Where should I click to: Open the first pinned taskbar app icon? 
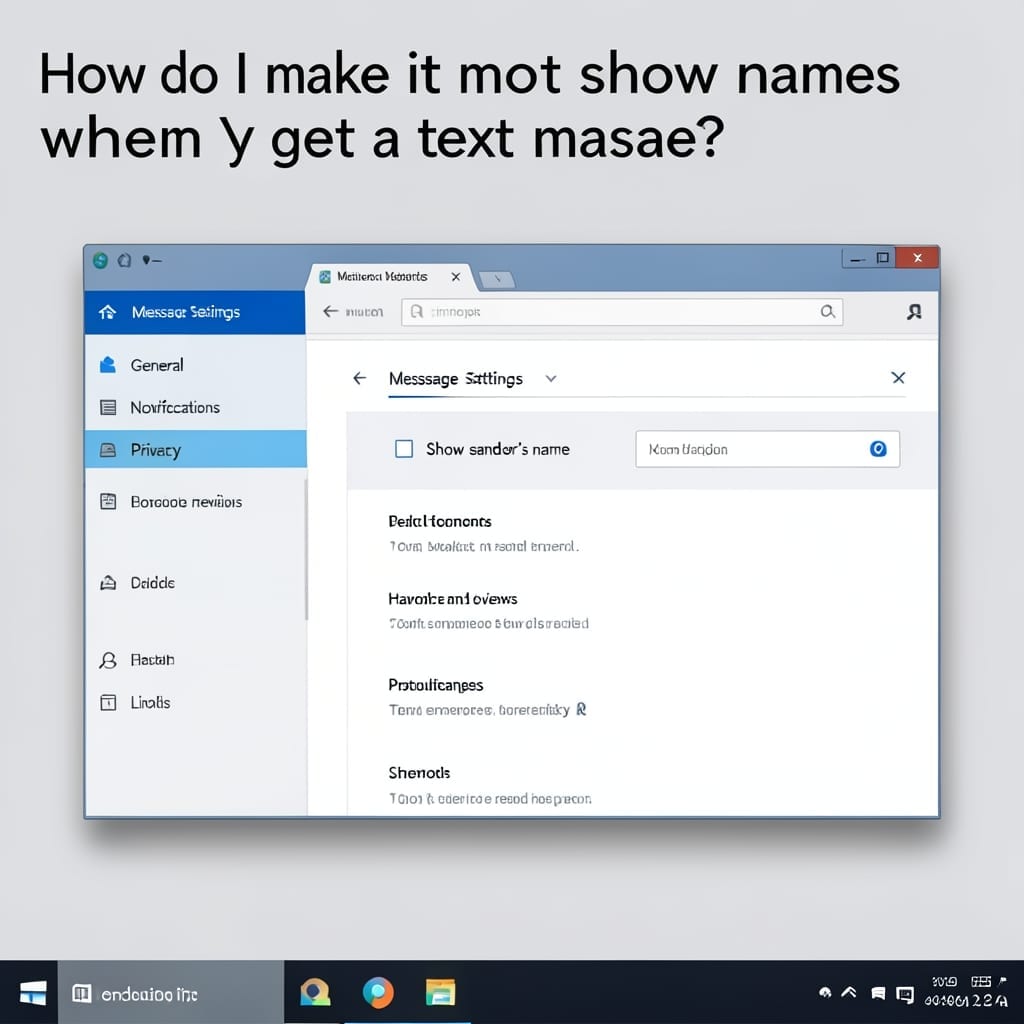(315, 993)
